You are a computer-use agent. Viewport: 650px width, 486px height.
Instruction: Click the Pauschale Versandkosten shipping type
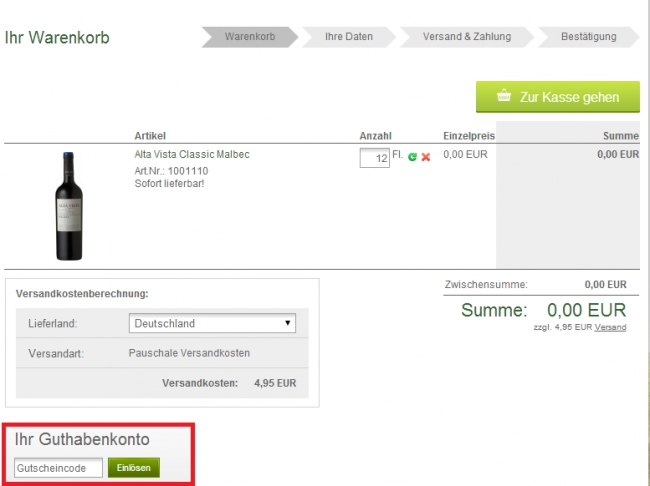pos(189,353)
